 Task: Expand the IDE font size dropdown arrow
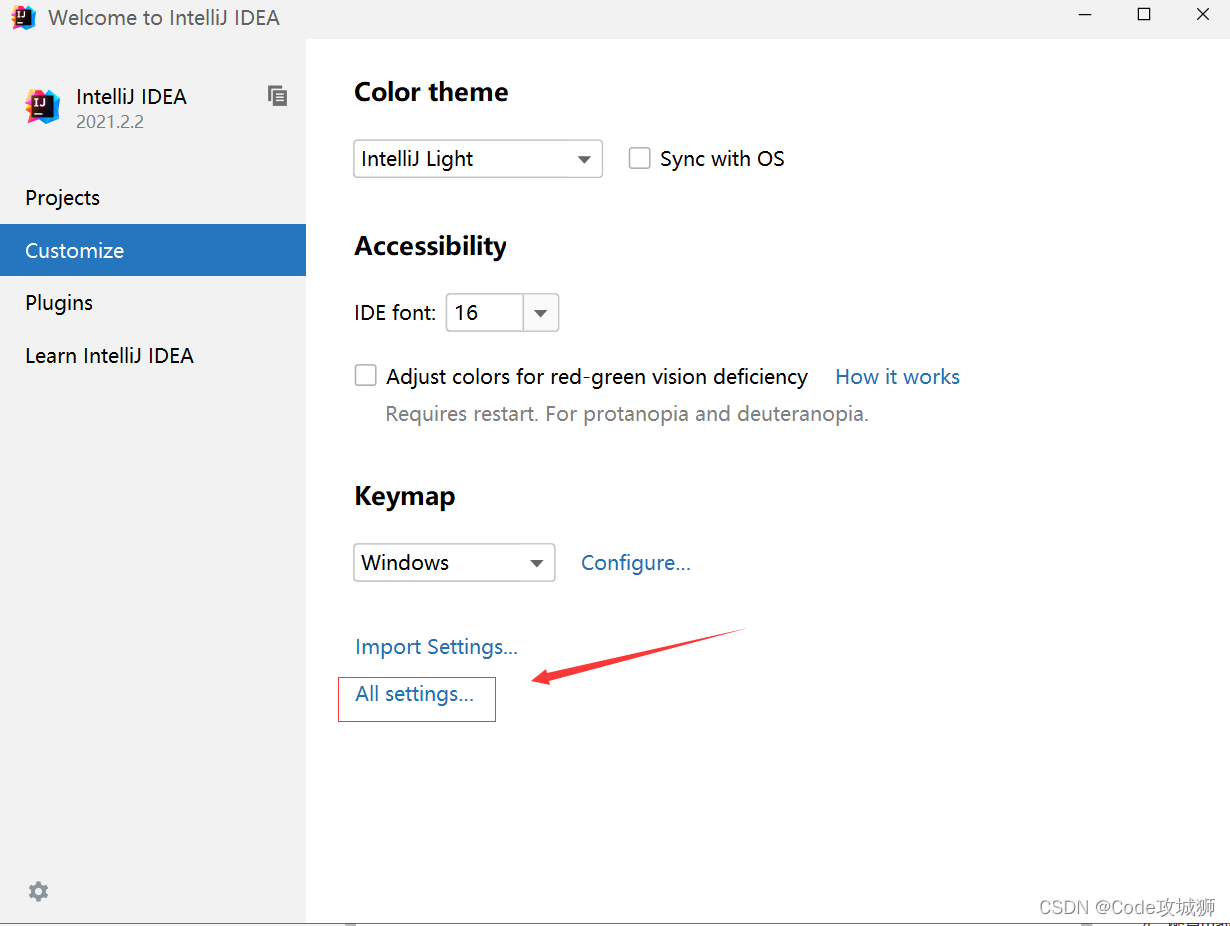point(541,313)
